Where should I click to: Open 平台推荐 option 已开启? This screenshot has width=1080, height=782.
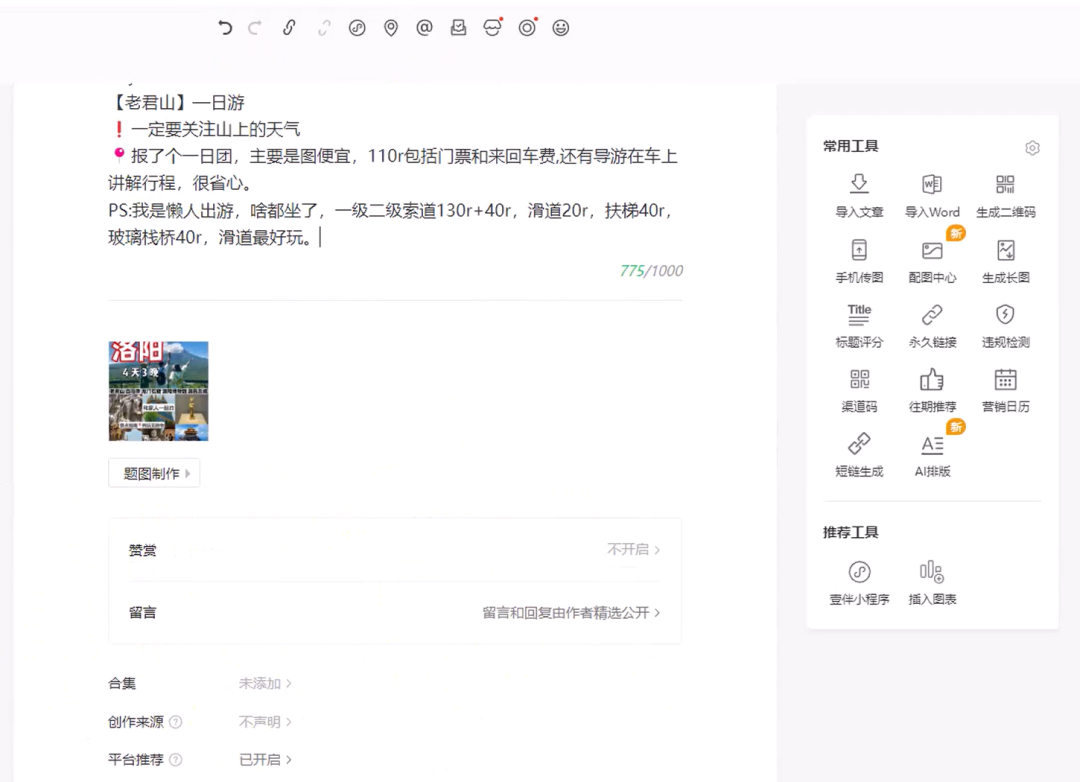265,760
